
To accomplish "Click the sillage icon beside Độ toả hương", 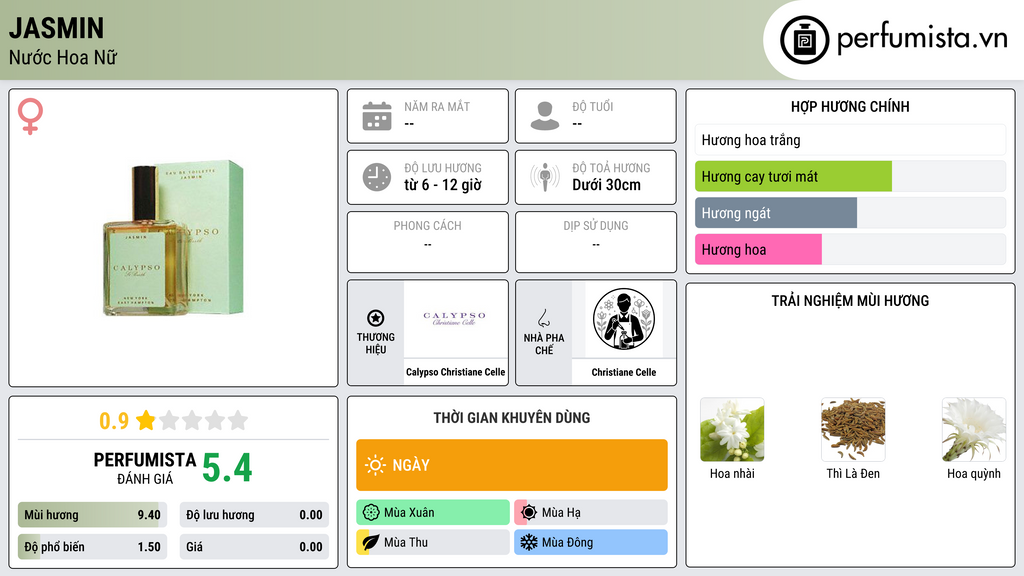I will click(x=545, y=177).
